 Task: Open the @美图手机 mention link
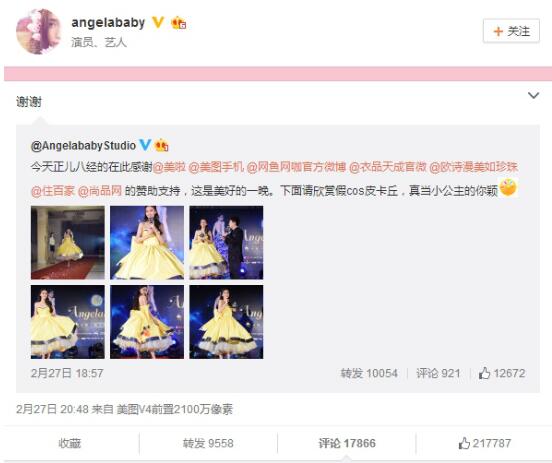coord(216,167)
